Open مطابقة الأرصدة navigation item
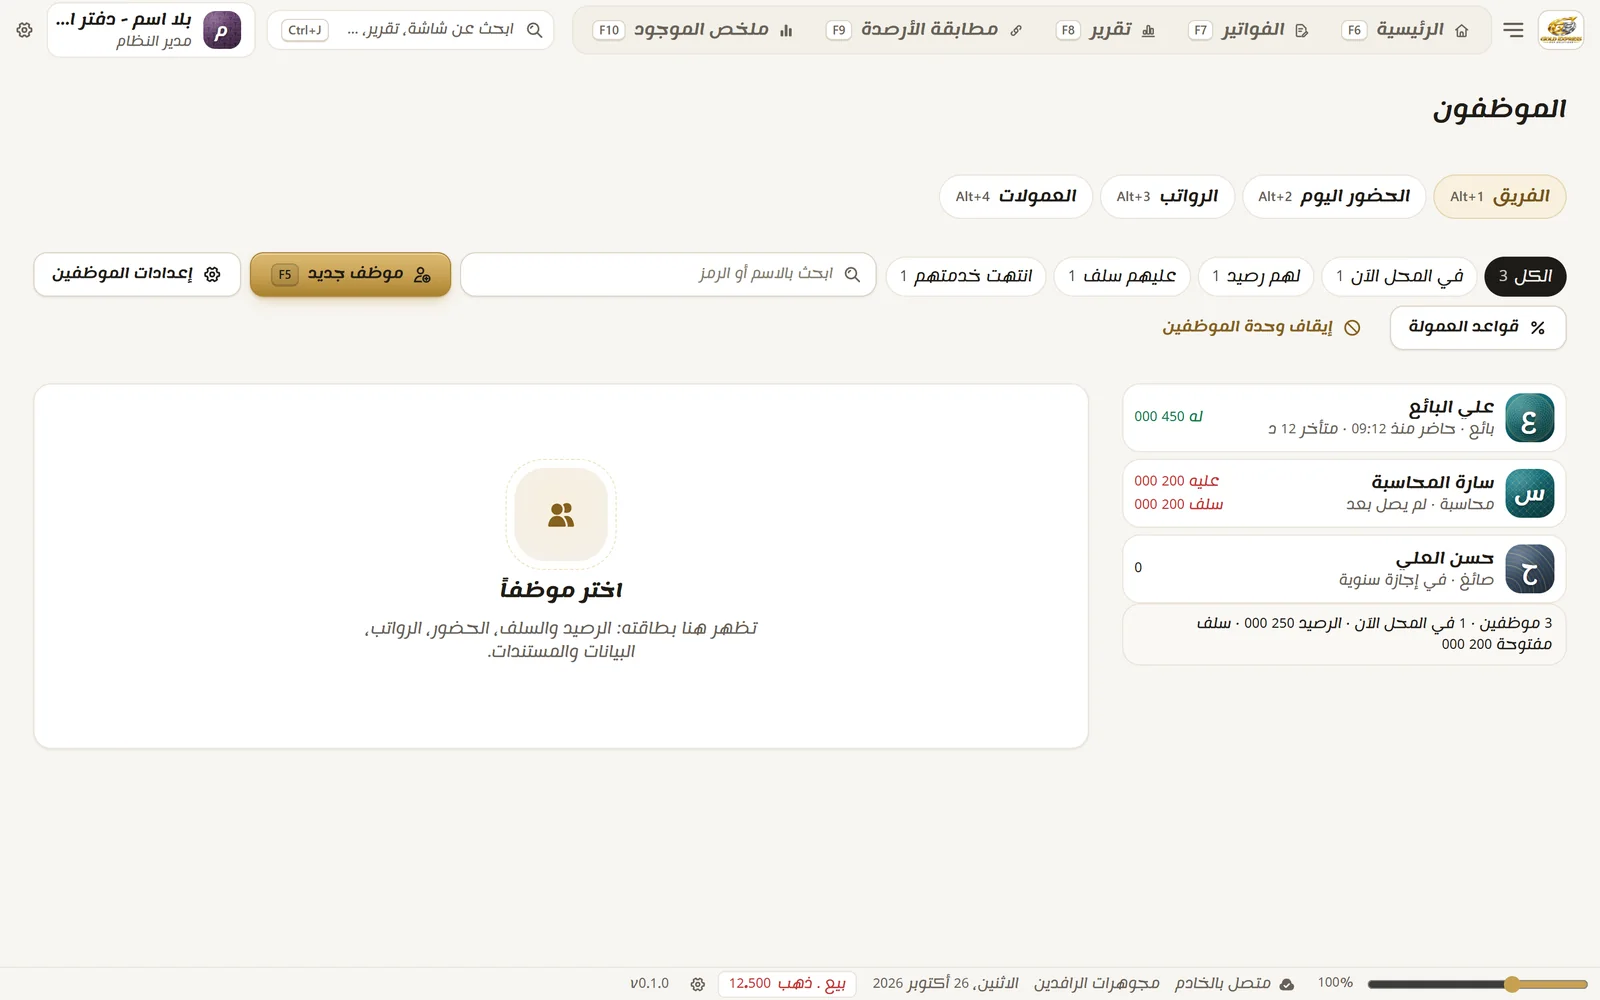This screenshot has width=1600, height=1000. [x=925, y=30]
